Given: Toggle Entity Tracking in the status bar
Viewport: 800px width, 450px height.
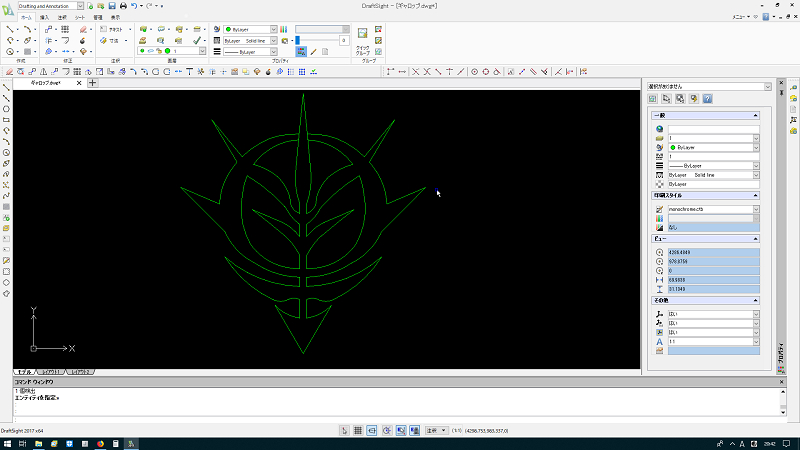Looking at the screenshot, I should pyautogui.click(x=415, y=431).
